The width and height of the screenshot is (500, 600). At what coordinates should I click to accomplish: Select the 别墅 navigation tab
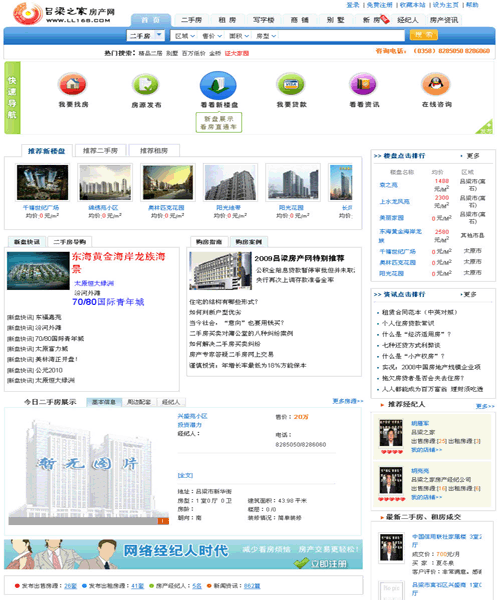(x=335, y=20)
